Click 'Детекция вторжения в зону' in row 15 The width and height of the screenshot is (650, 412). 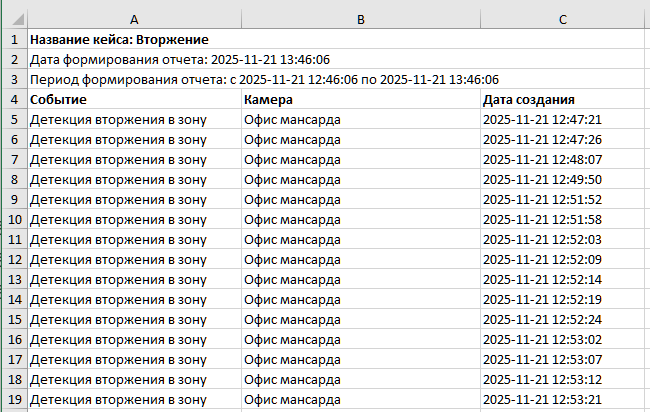119,319
